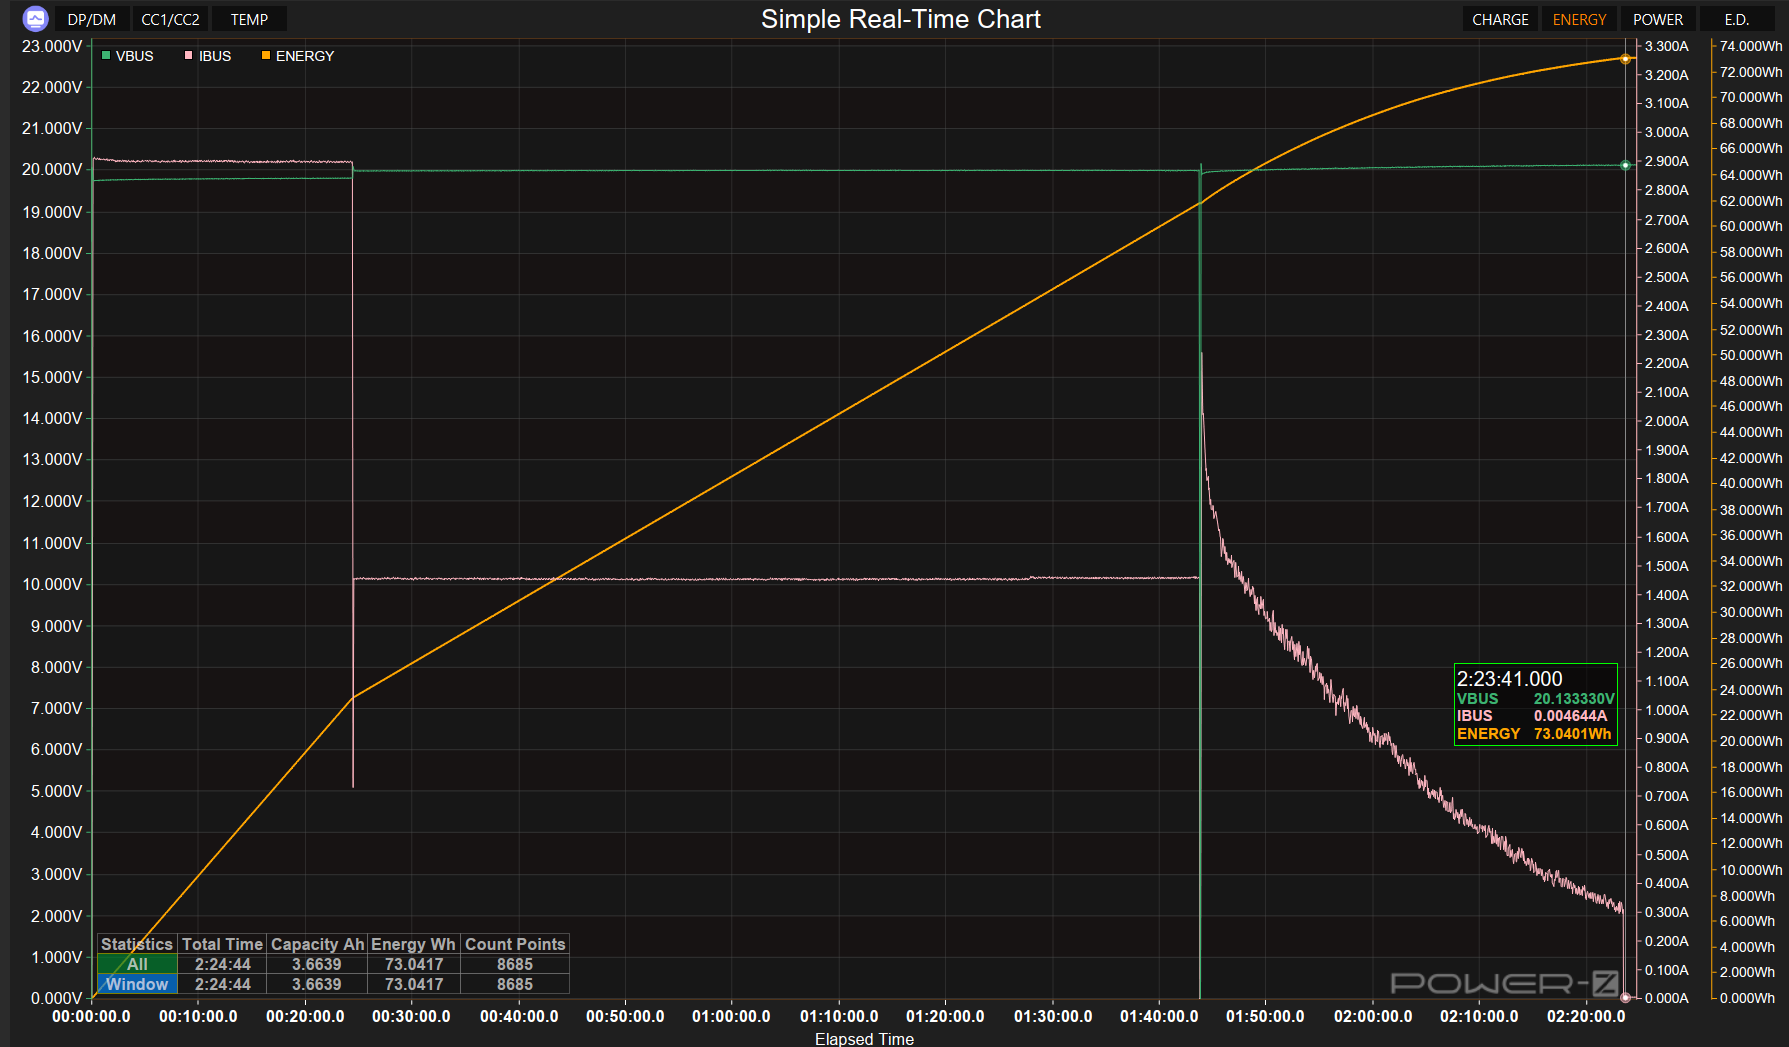Click the Total Time column header

(223, 944)
